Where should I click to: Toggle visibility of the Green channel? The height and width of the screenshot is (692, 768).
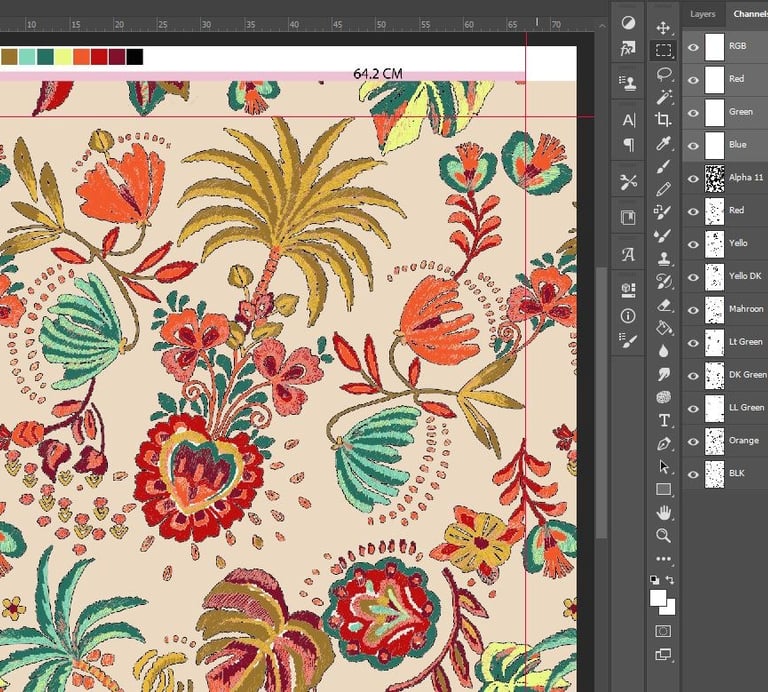click(x=693, y=113)
